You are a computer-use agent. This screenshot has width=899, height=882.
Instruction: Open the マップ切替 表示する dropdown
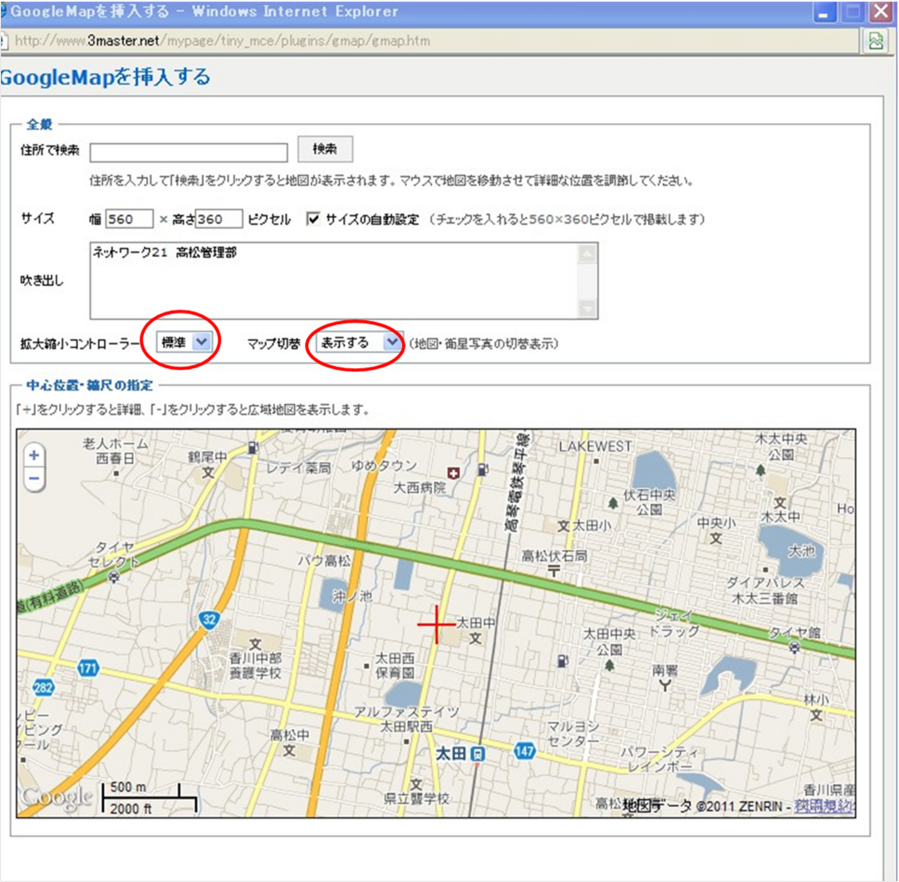coord(359,342)
